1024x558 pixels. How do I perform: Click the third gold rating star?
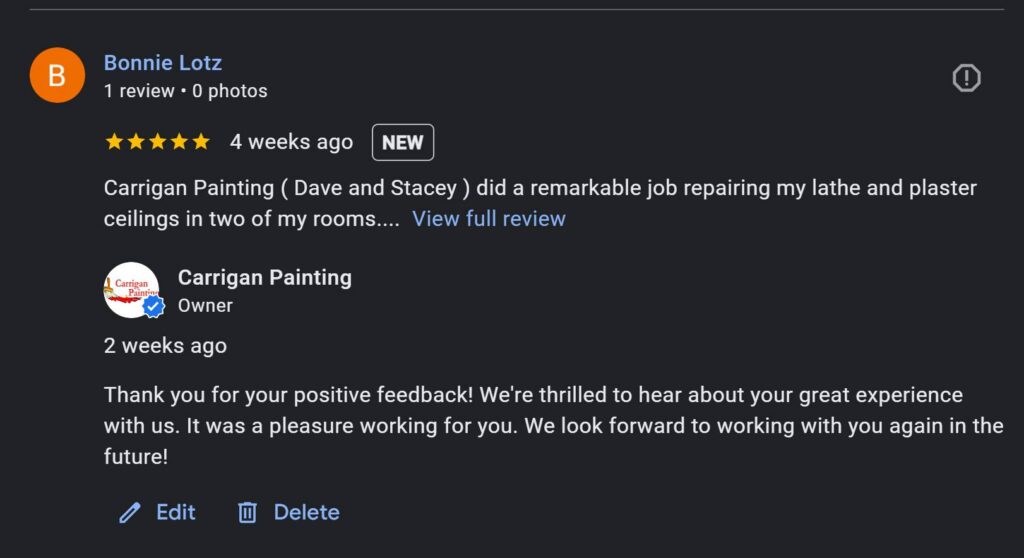[158, 142]
